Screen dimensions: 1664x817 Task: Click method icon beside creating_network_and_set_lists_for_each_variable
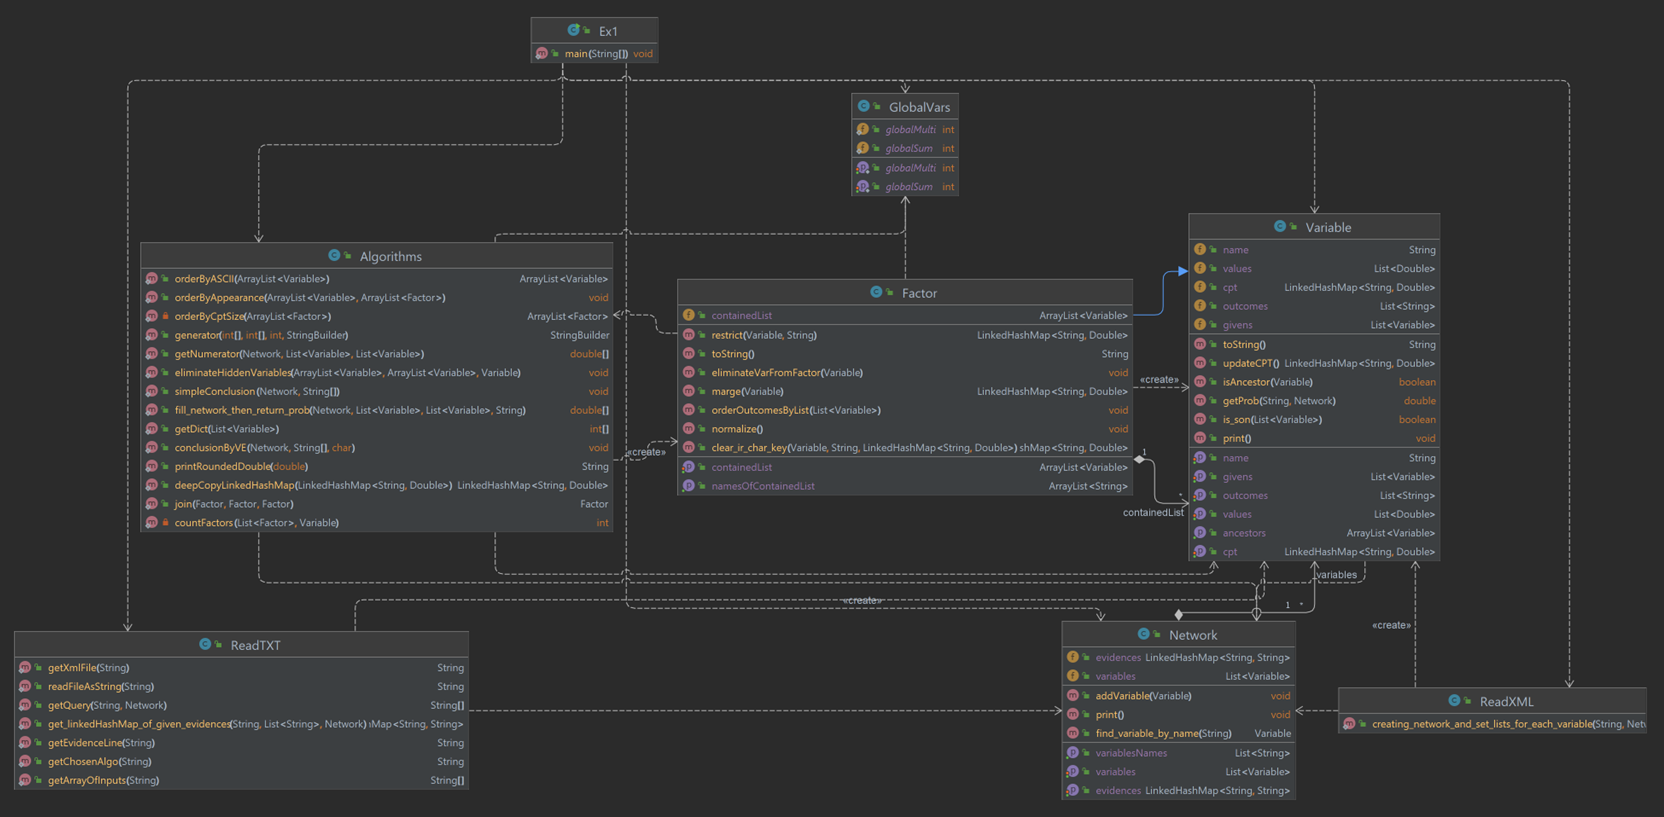pos(1349,724)
